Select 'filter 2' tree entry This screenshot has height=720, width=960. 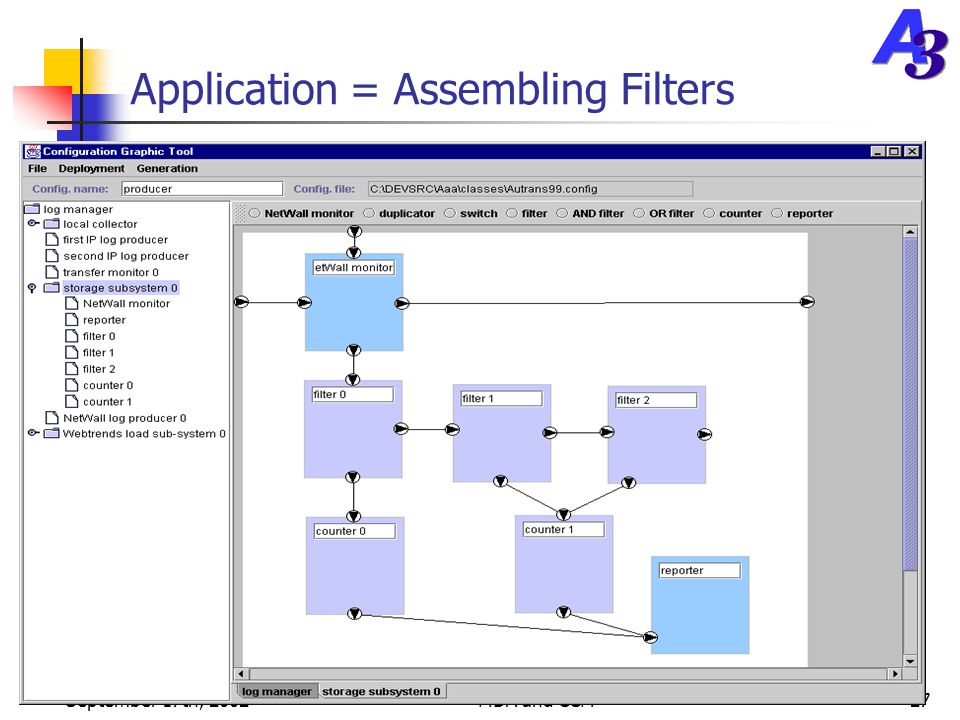(99, 369)
